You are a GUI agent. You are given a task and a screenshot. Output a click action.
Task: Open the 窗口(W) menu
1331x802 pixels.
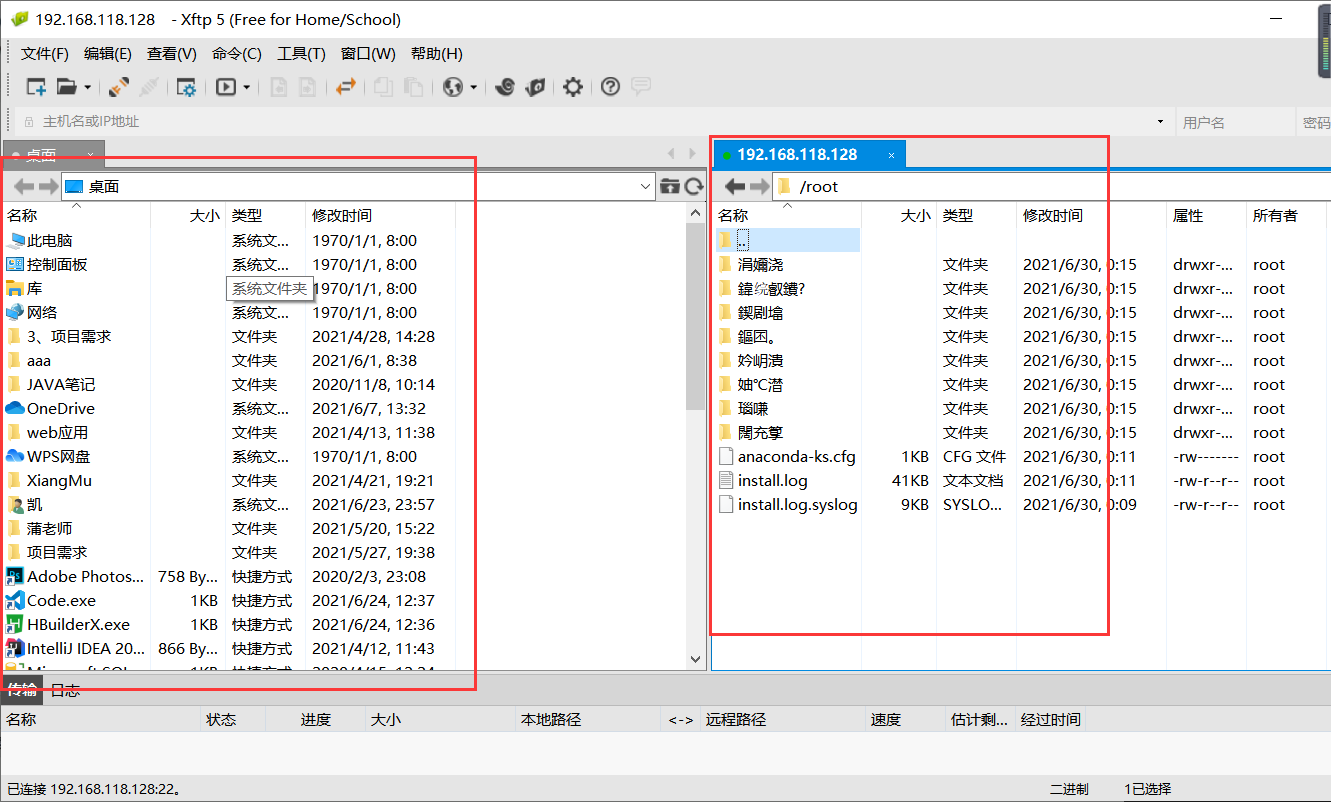pyautogui.click(x=368, y=54)
